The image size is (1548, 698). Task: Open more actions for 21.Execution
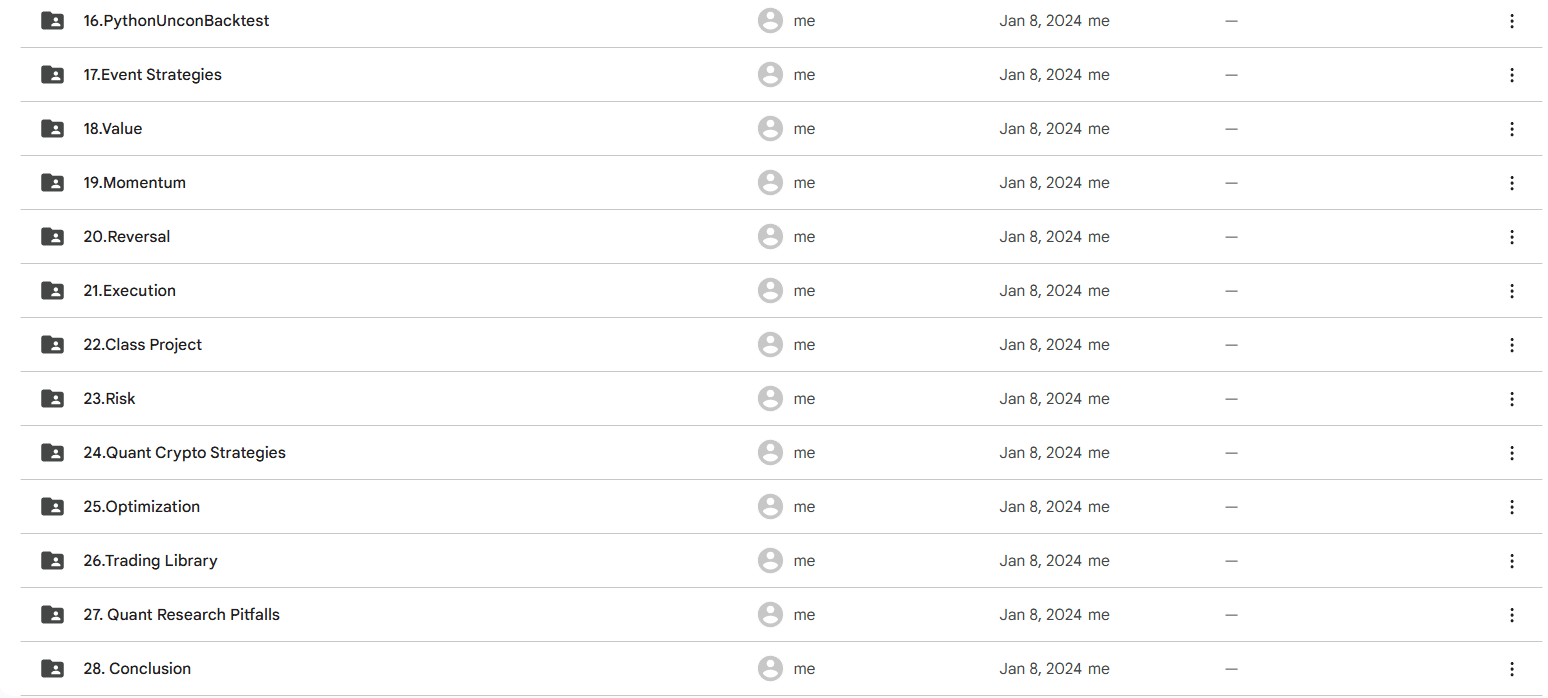pos(1511,291)
